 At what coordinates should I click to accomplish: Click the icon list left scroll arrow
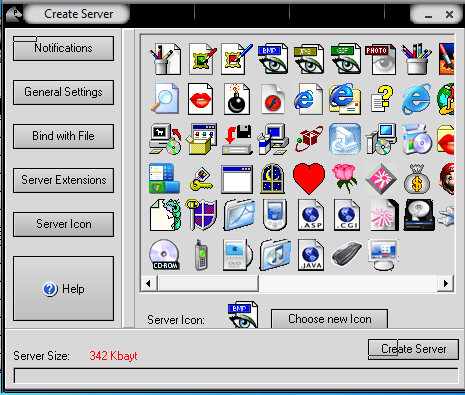pos(149,284)
